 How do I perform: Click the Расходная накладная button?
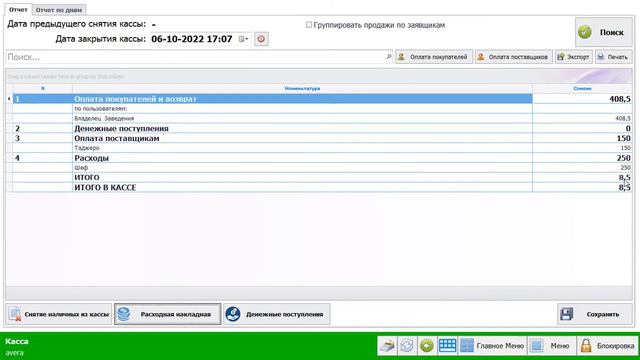point(168,314)
